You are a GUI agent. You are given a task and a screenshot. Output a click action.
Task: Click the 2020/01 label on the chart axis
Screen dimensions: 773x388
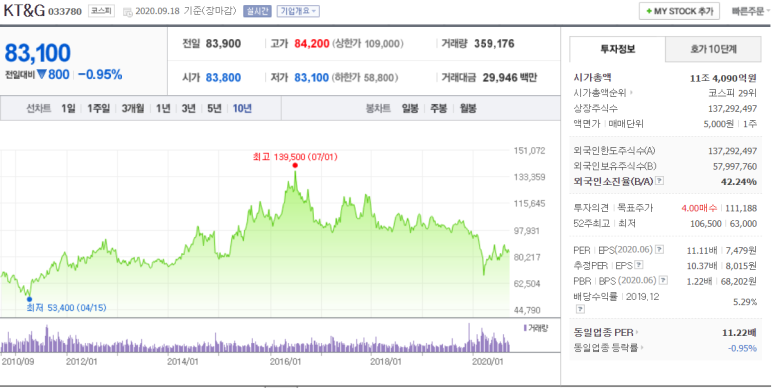tap(488, 362)
